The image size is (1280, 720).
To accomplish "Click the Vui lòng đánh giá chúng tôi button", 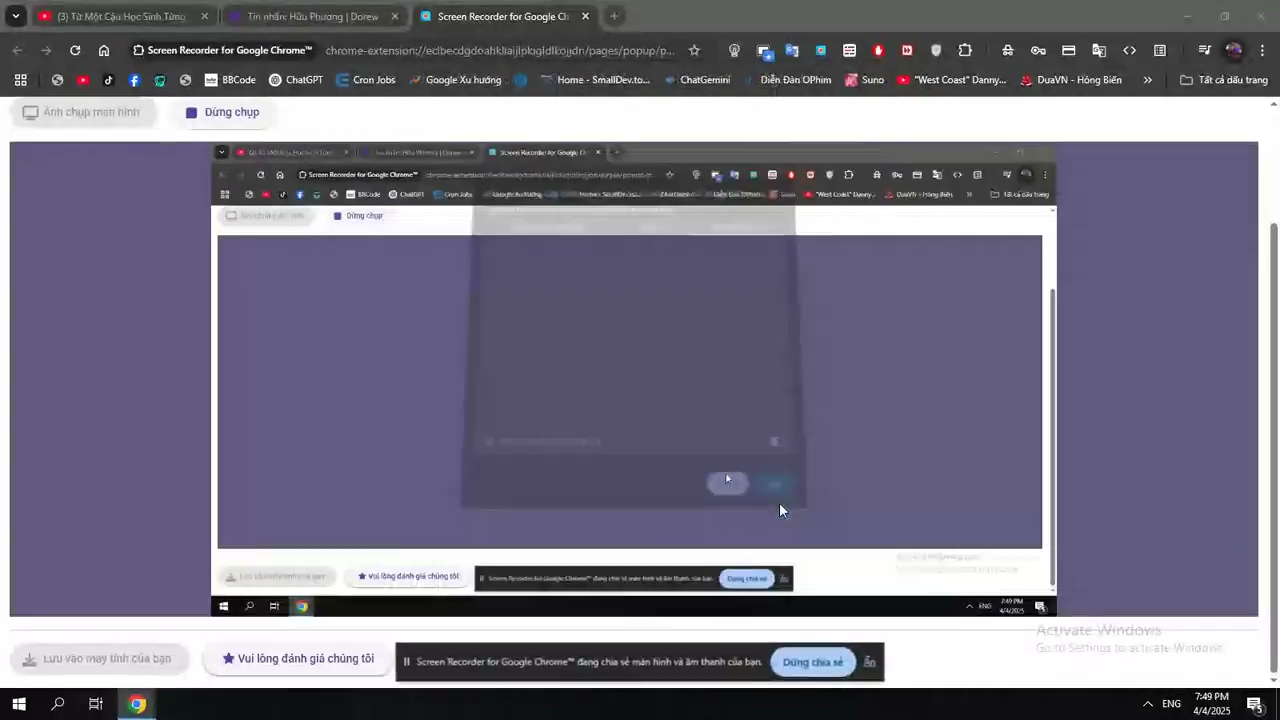I will point(297,659).
